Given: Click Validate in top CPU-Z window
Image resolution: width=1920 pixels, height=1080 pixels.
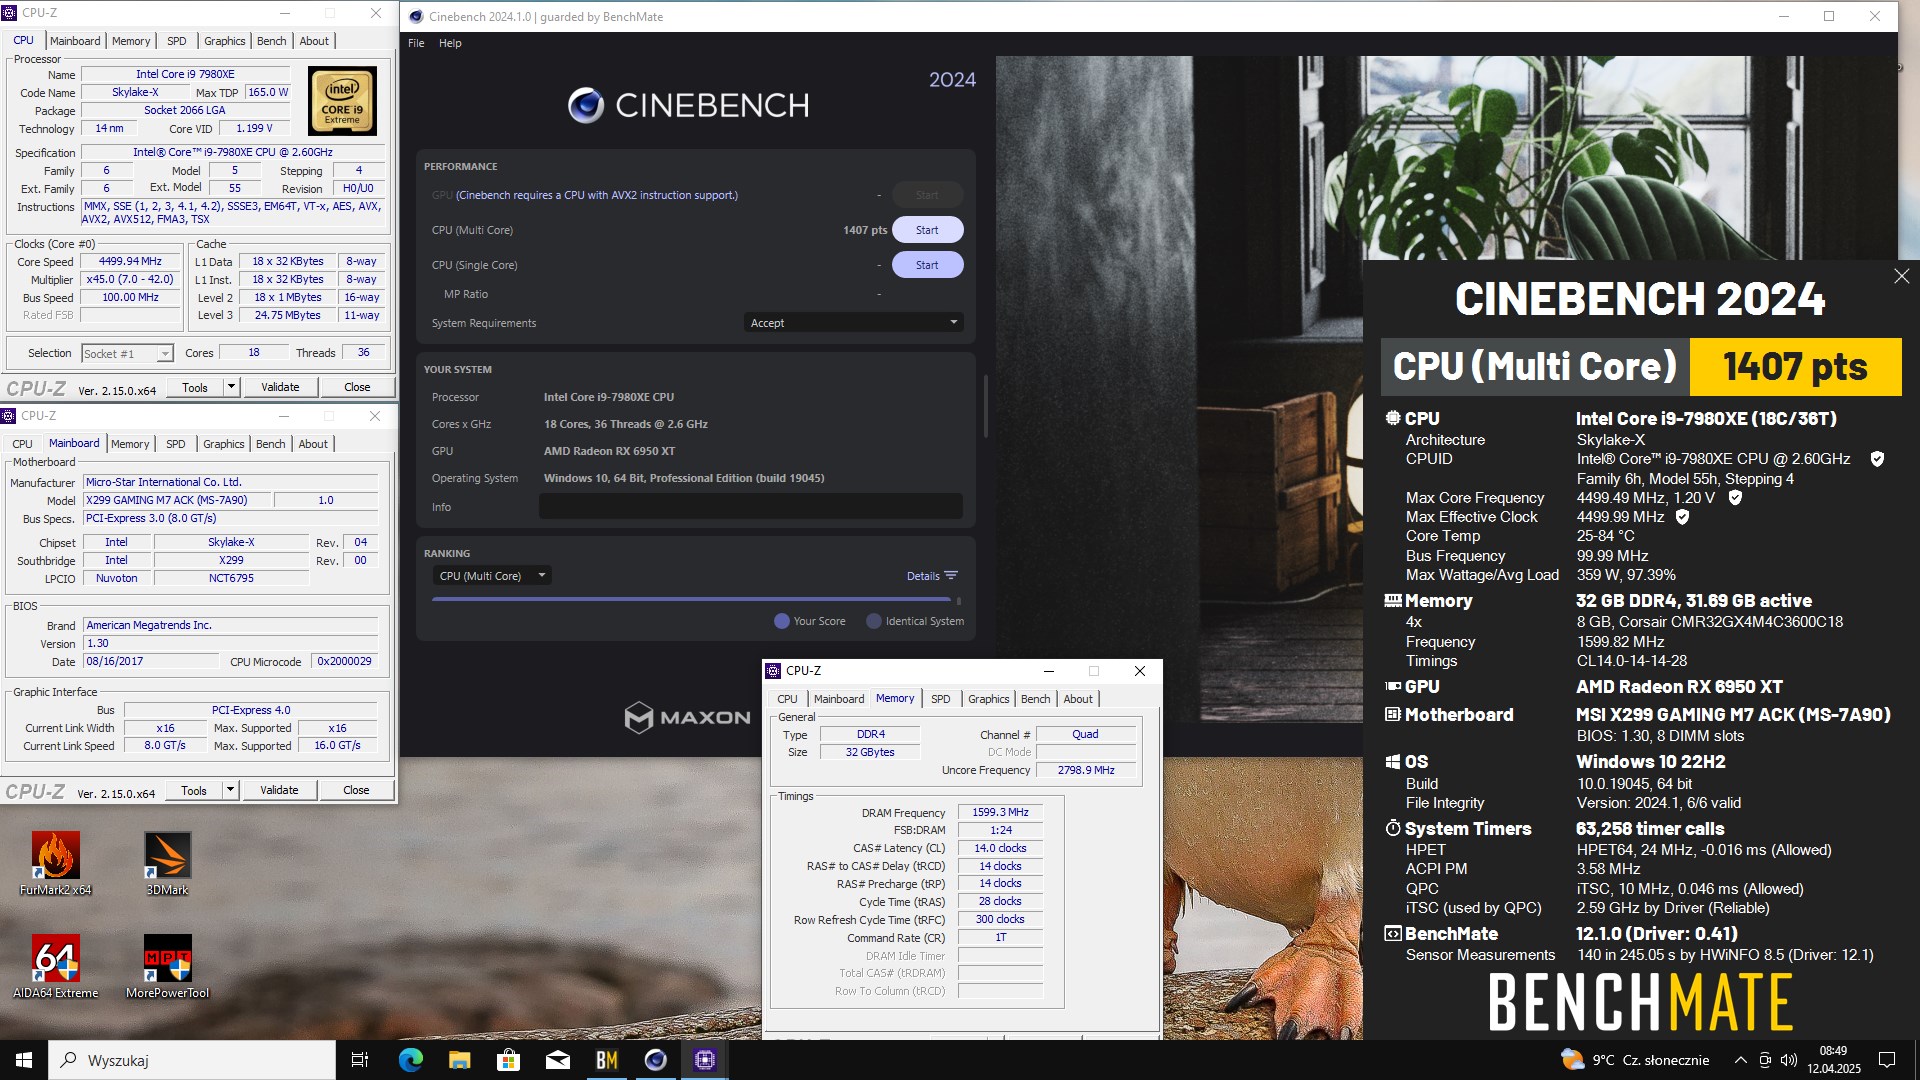Looking at the screenshot, I should [x=280, y=387].
